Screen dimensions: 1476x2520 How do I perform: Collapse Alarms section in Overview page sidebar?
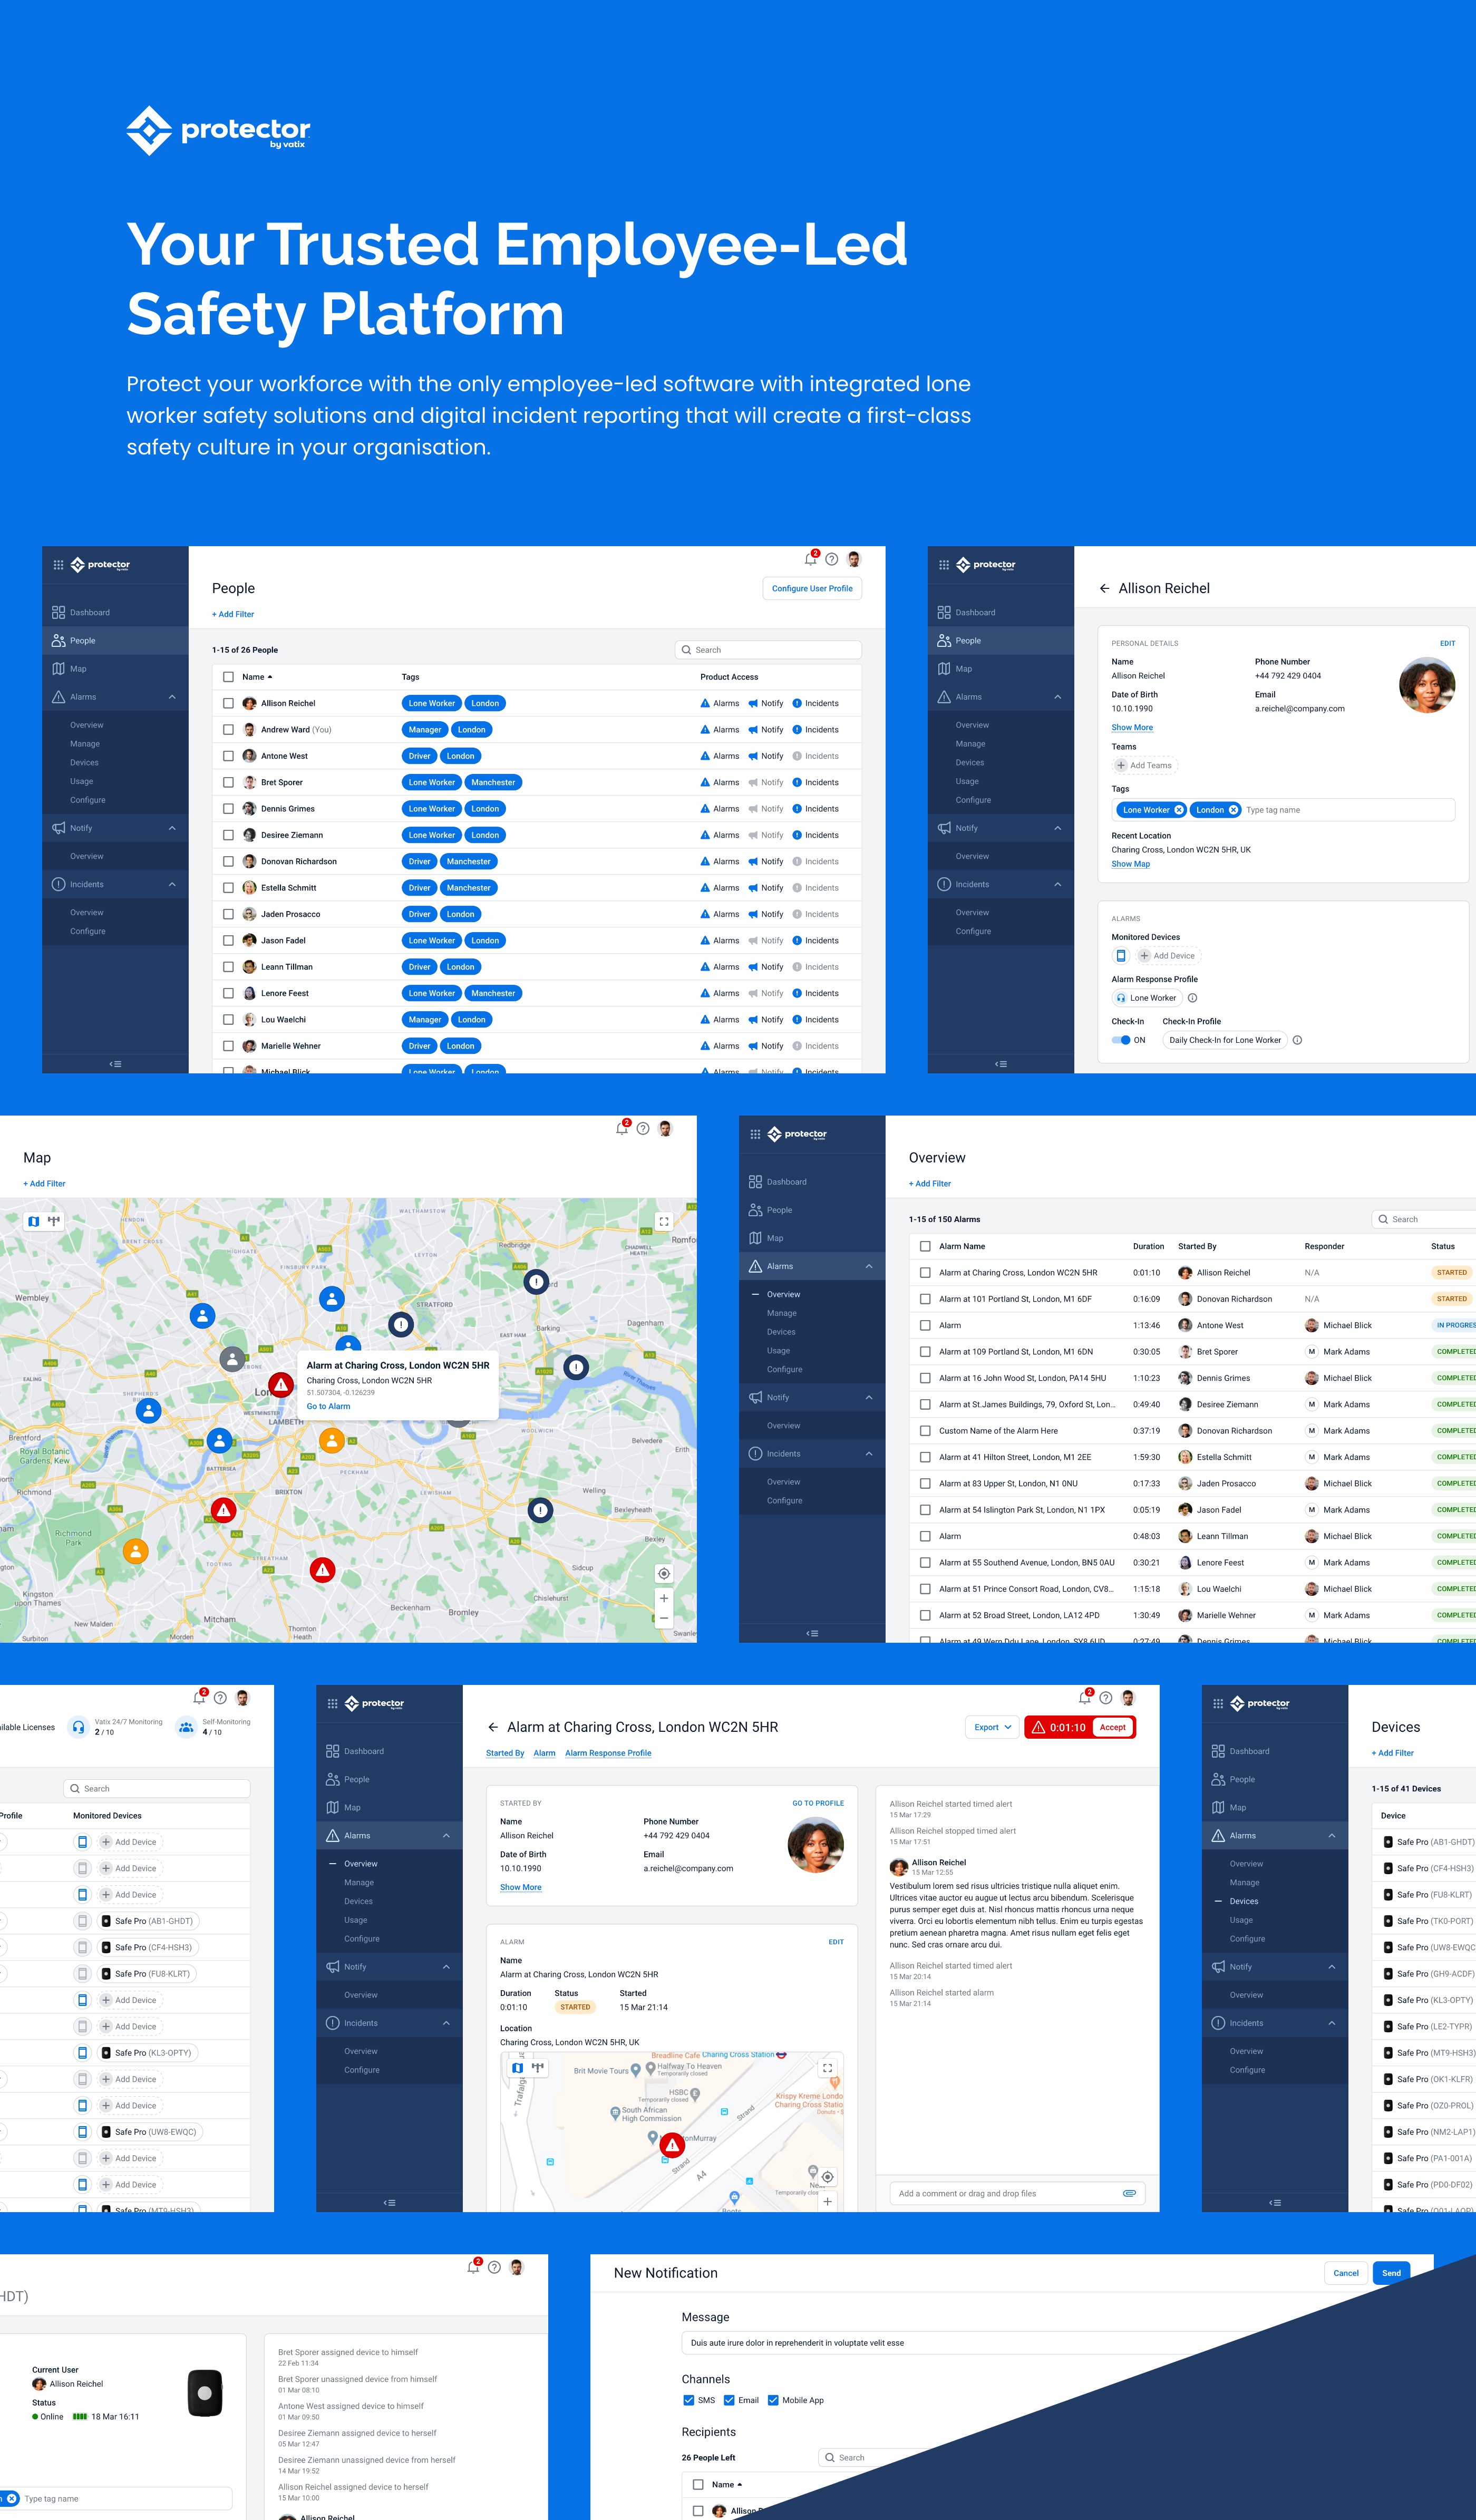click(x=869, y=1266)
